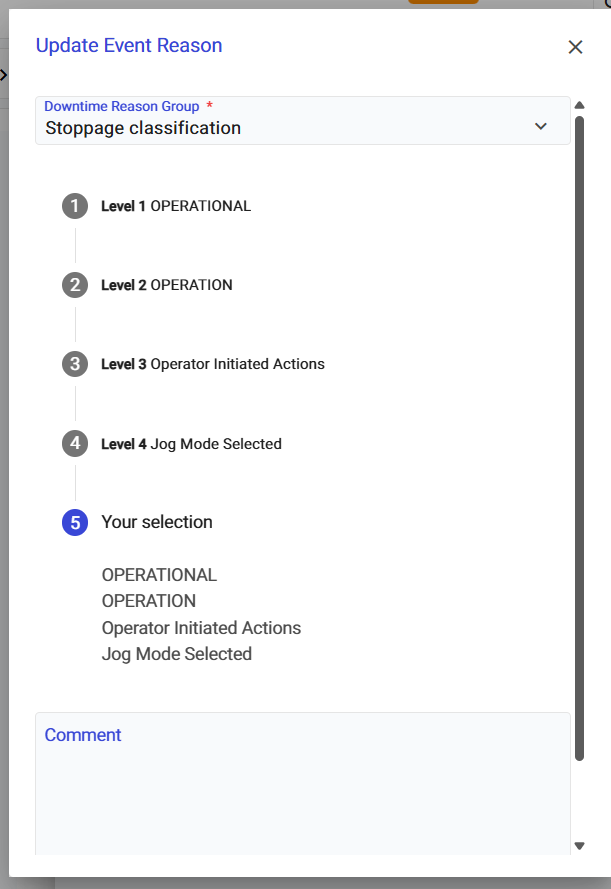Select Level 4 Jog Mode Selected step
The height and width of the screenshot is (889, 611).
[191, 443]
